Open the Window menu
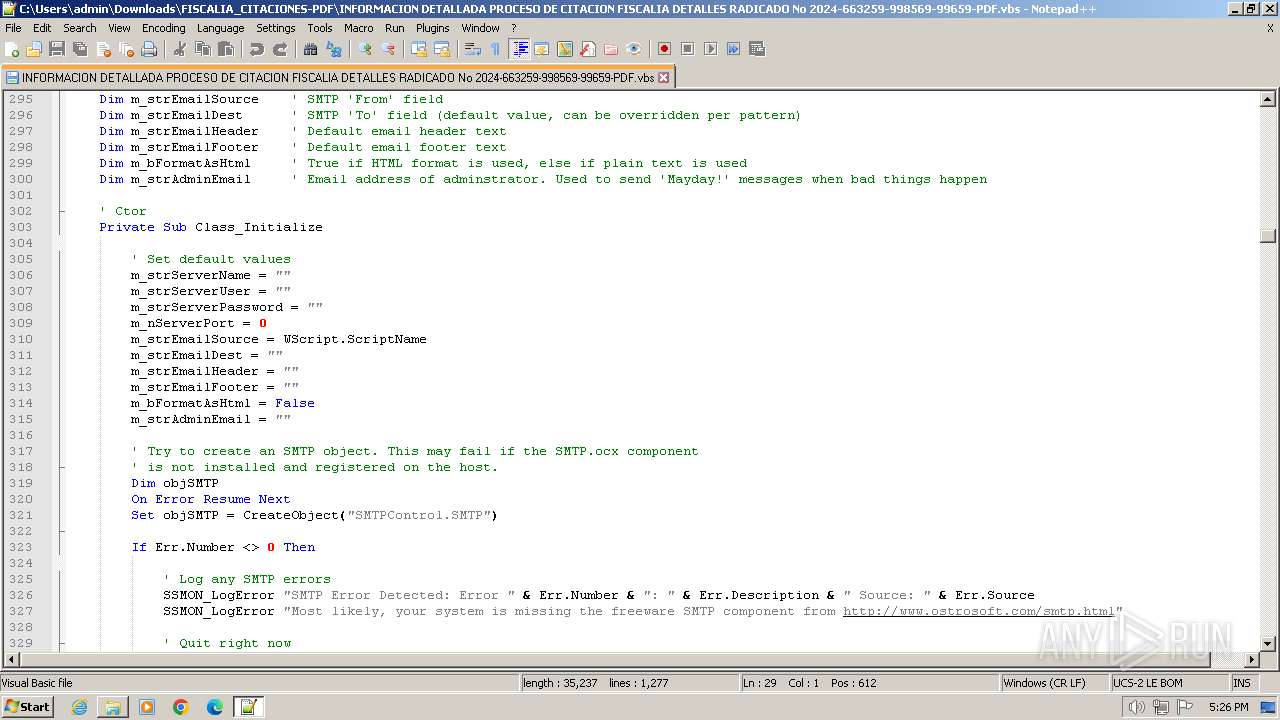The image size is (1280, 720). tap(481, 28)
